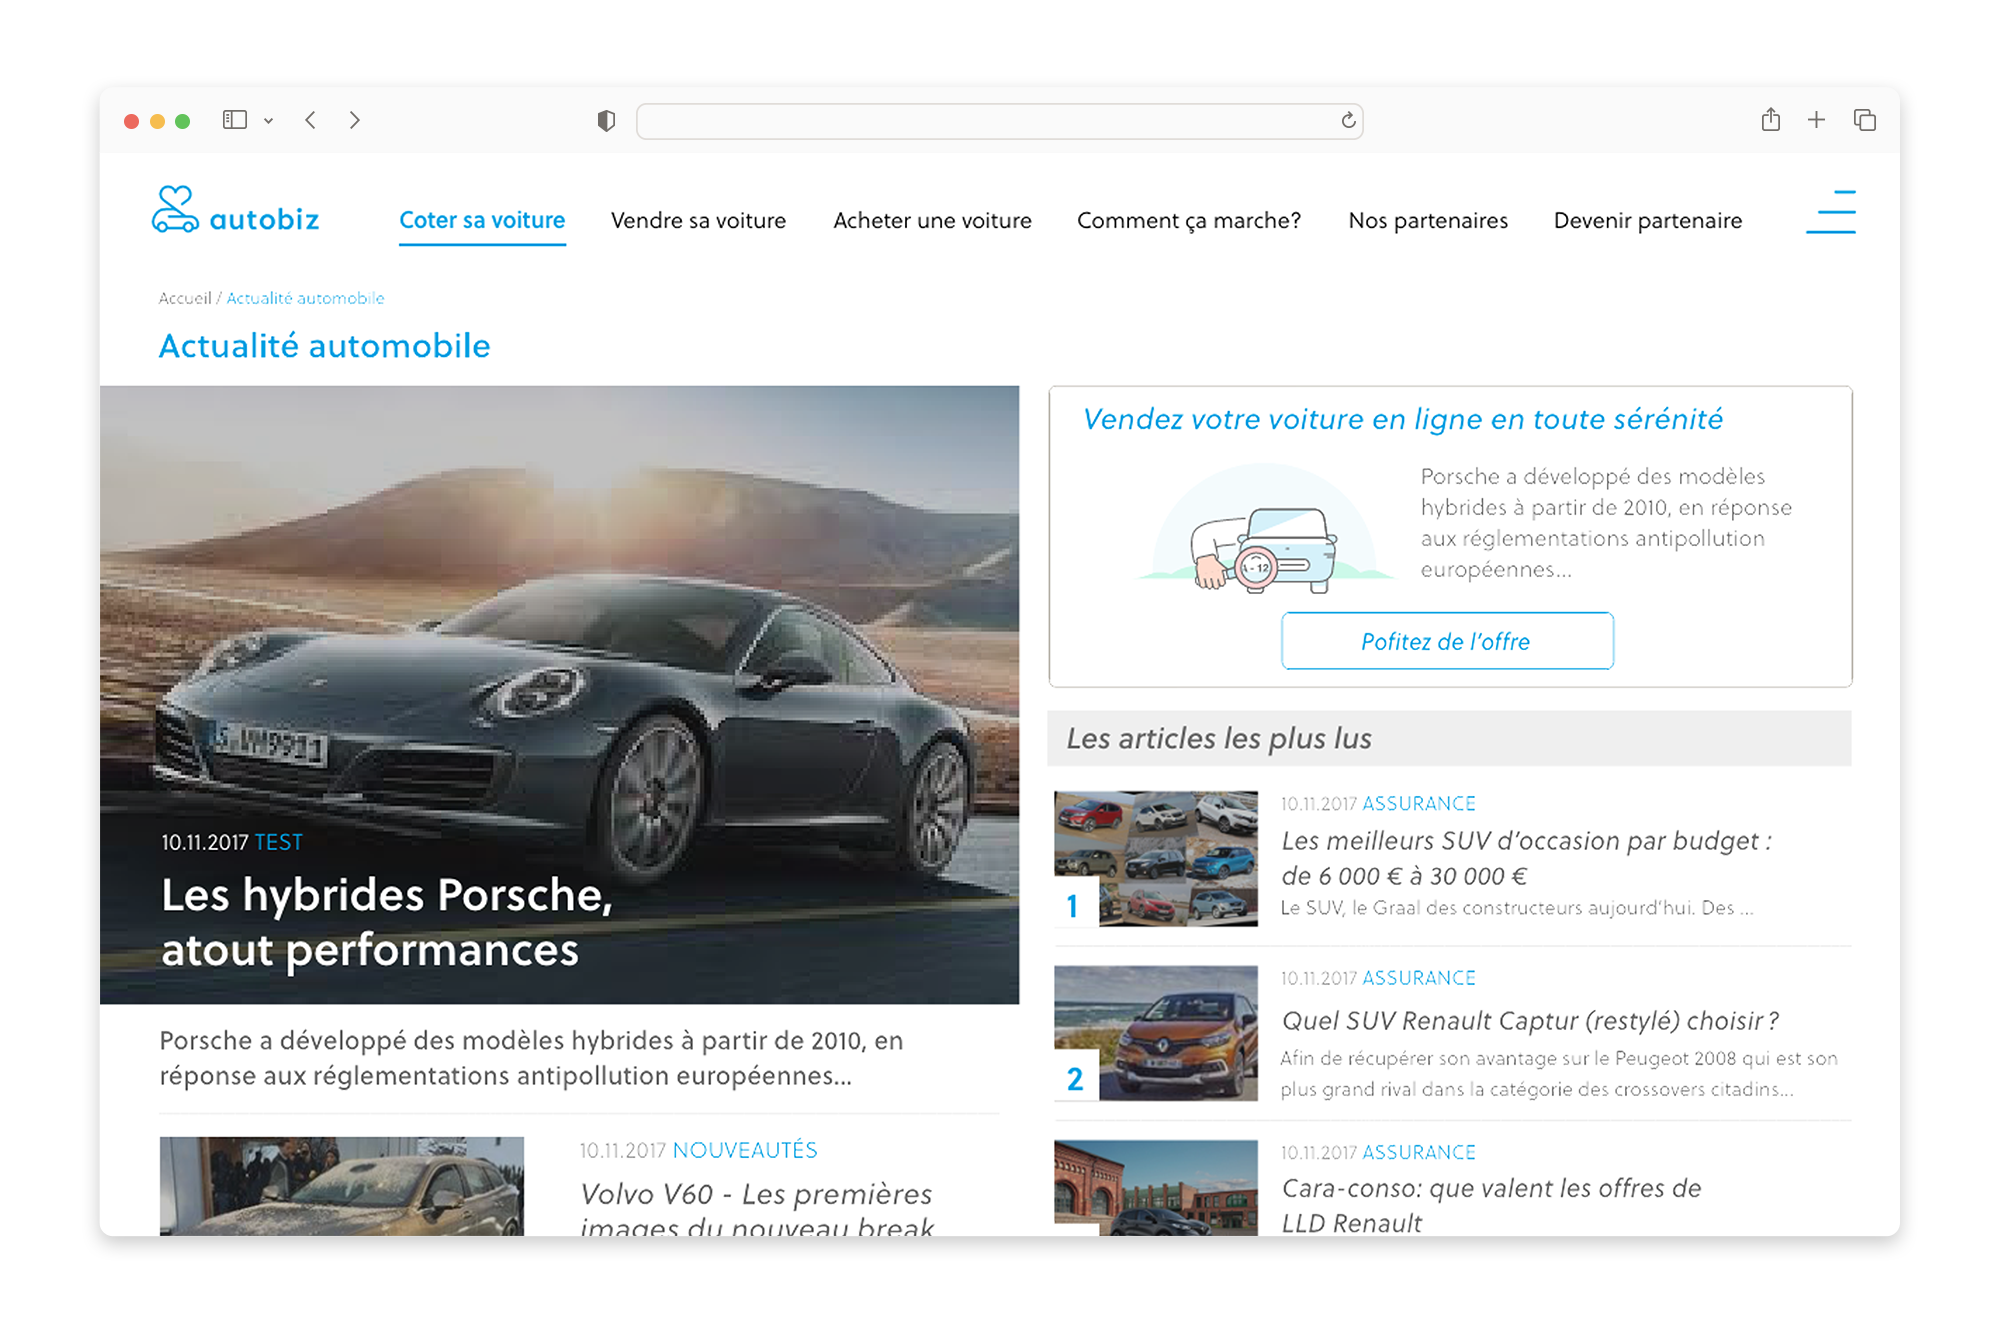Screen dimensions: 2000x1333
Task: Click the Pofitez de l'offre button
Action: click(1447, 641)
